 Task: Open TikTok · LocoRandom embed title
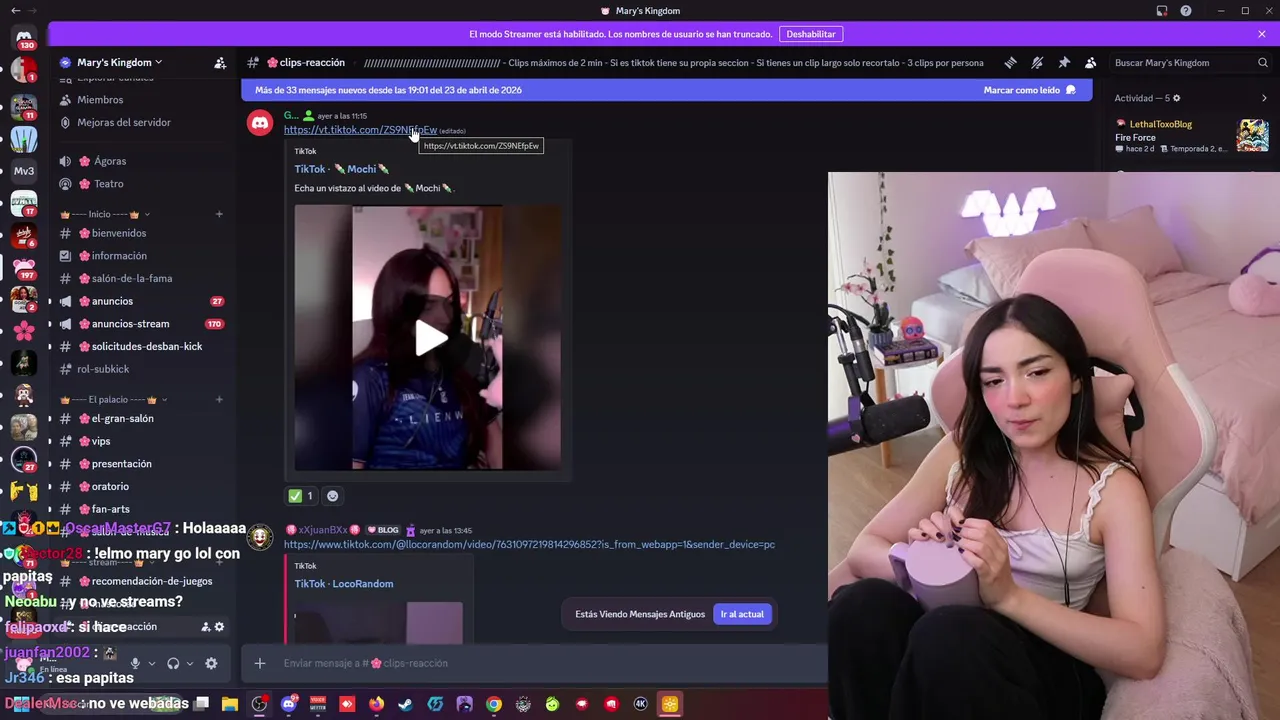344,584
